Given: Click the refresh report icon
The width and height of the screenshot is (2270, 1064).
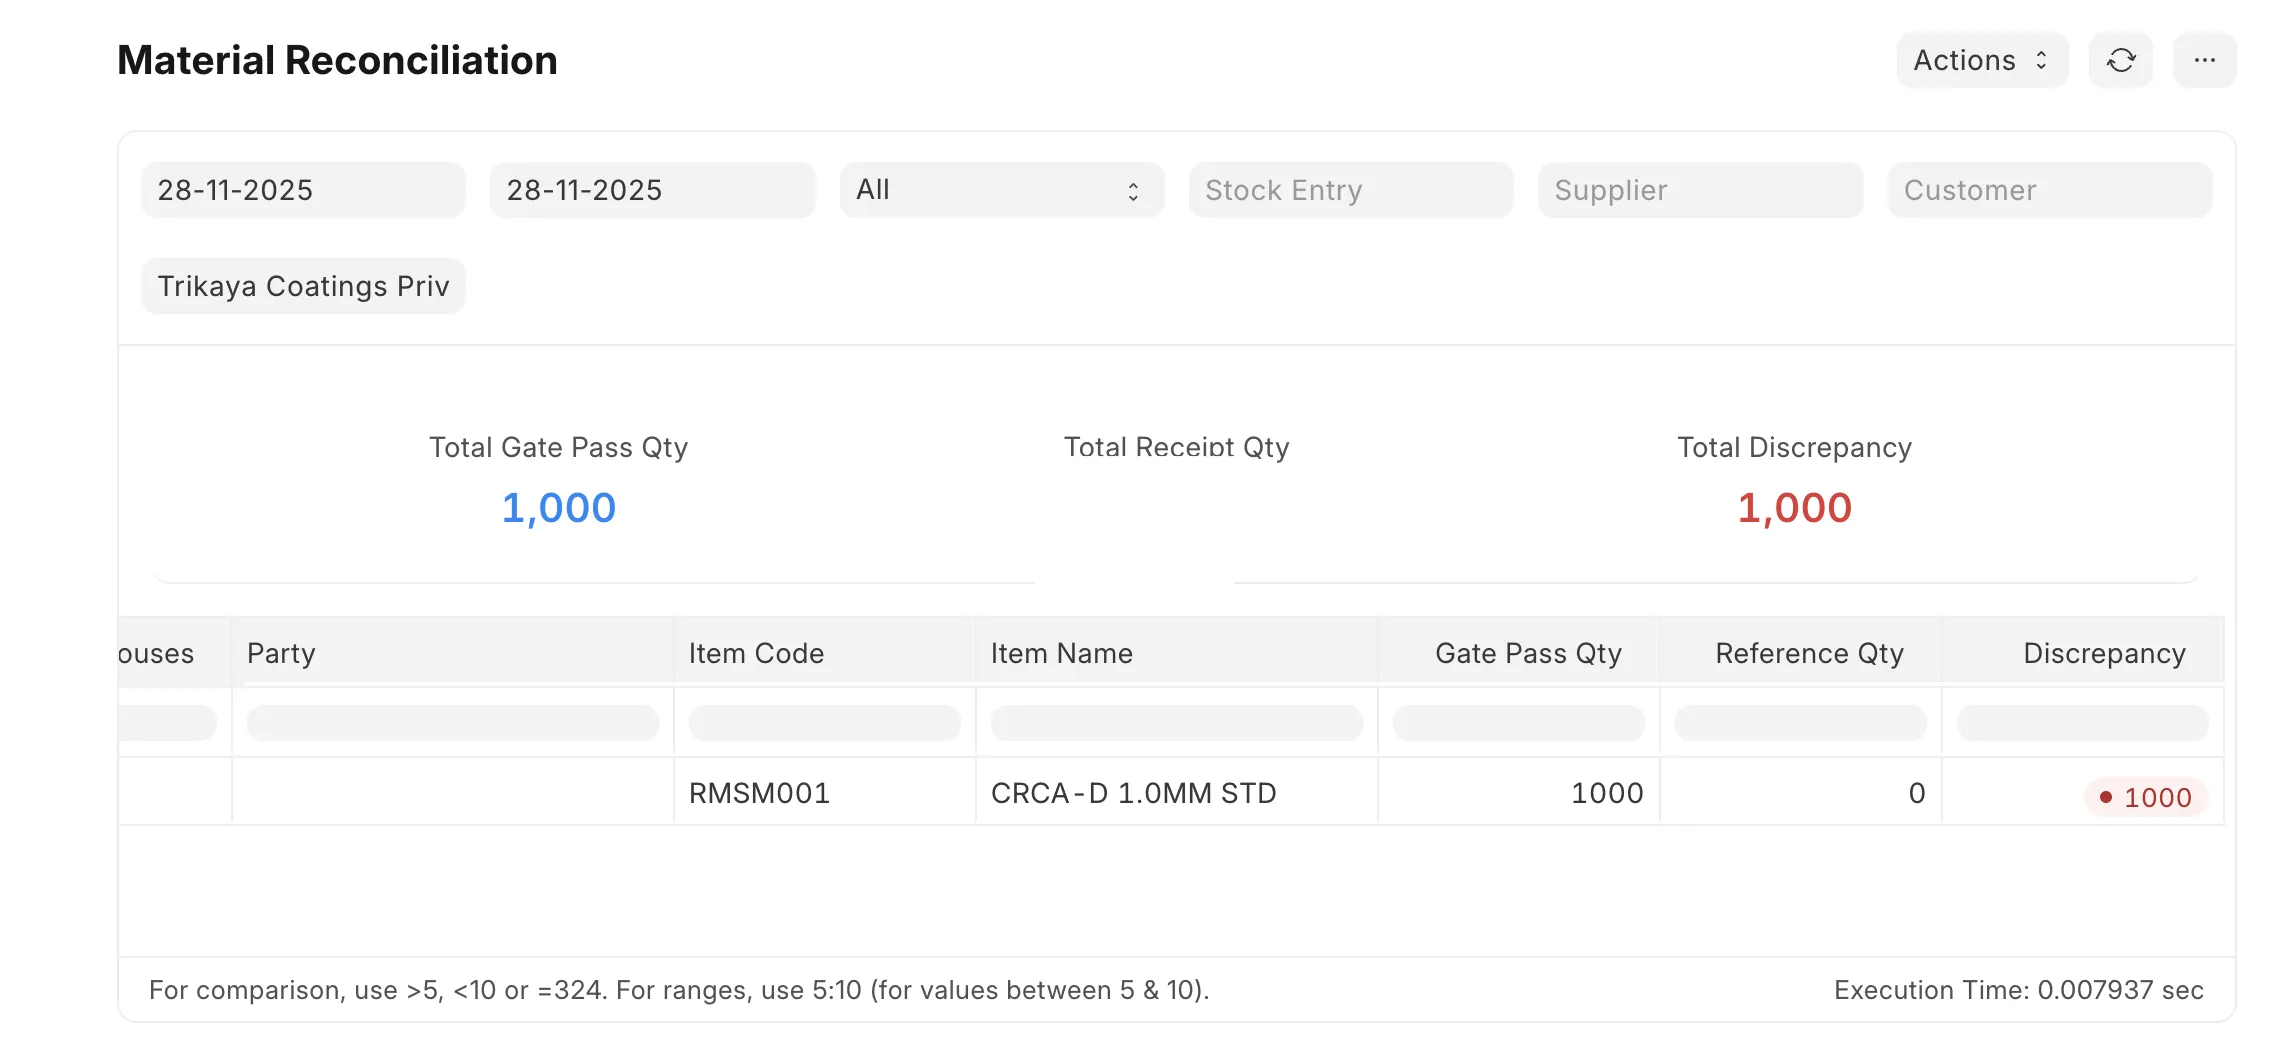Looking at the screenshot, I should [x=2120, y=61].
